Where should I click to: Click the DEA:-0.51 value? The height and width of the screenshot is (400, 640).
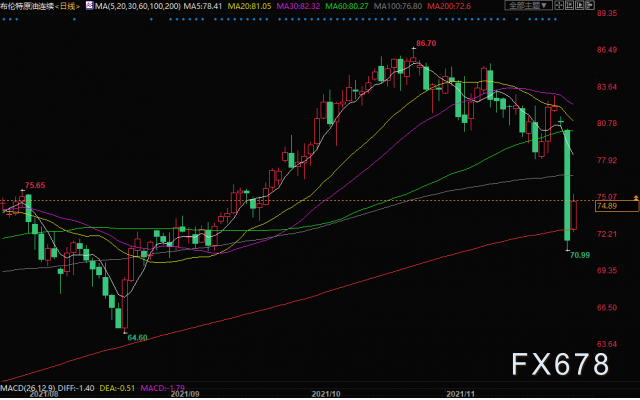point(117,388)
